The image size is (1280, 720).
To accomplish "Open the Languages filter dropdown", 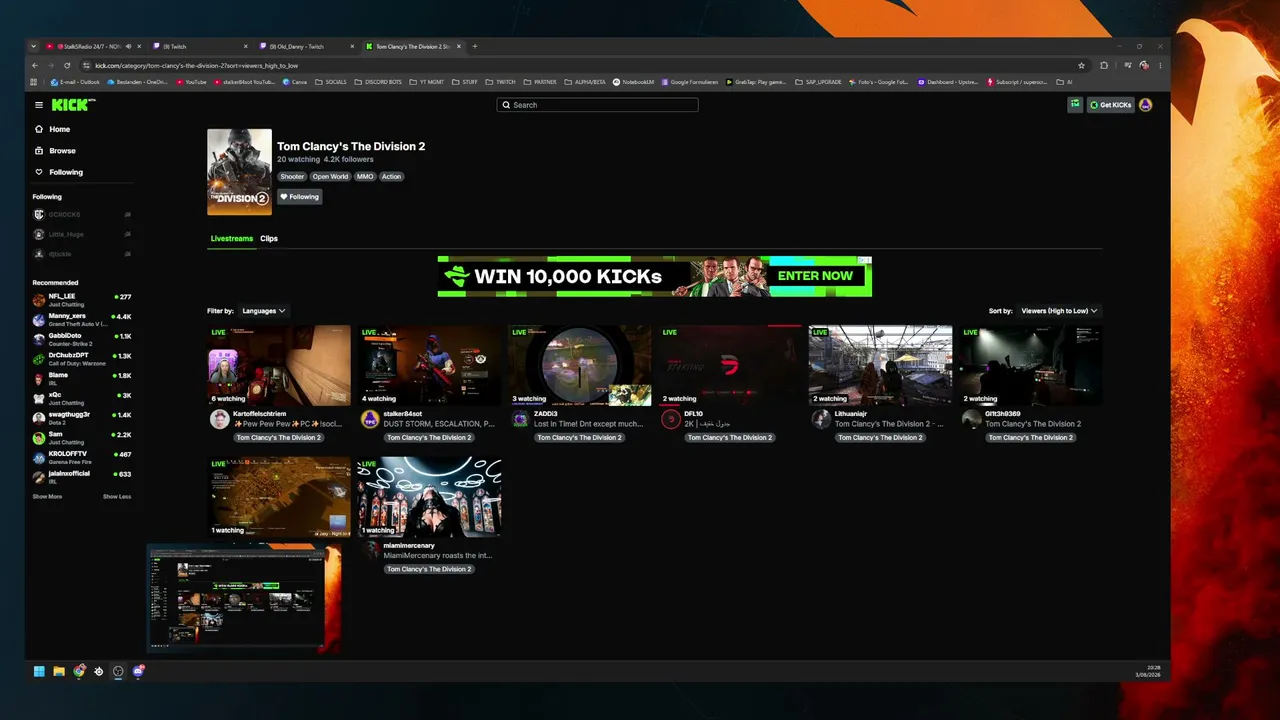I will pyautogui.click(x=264, y=311).
